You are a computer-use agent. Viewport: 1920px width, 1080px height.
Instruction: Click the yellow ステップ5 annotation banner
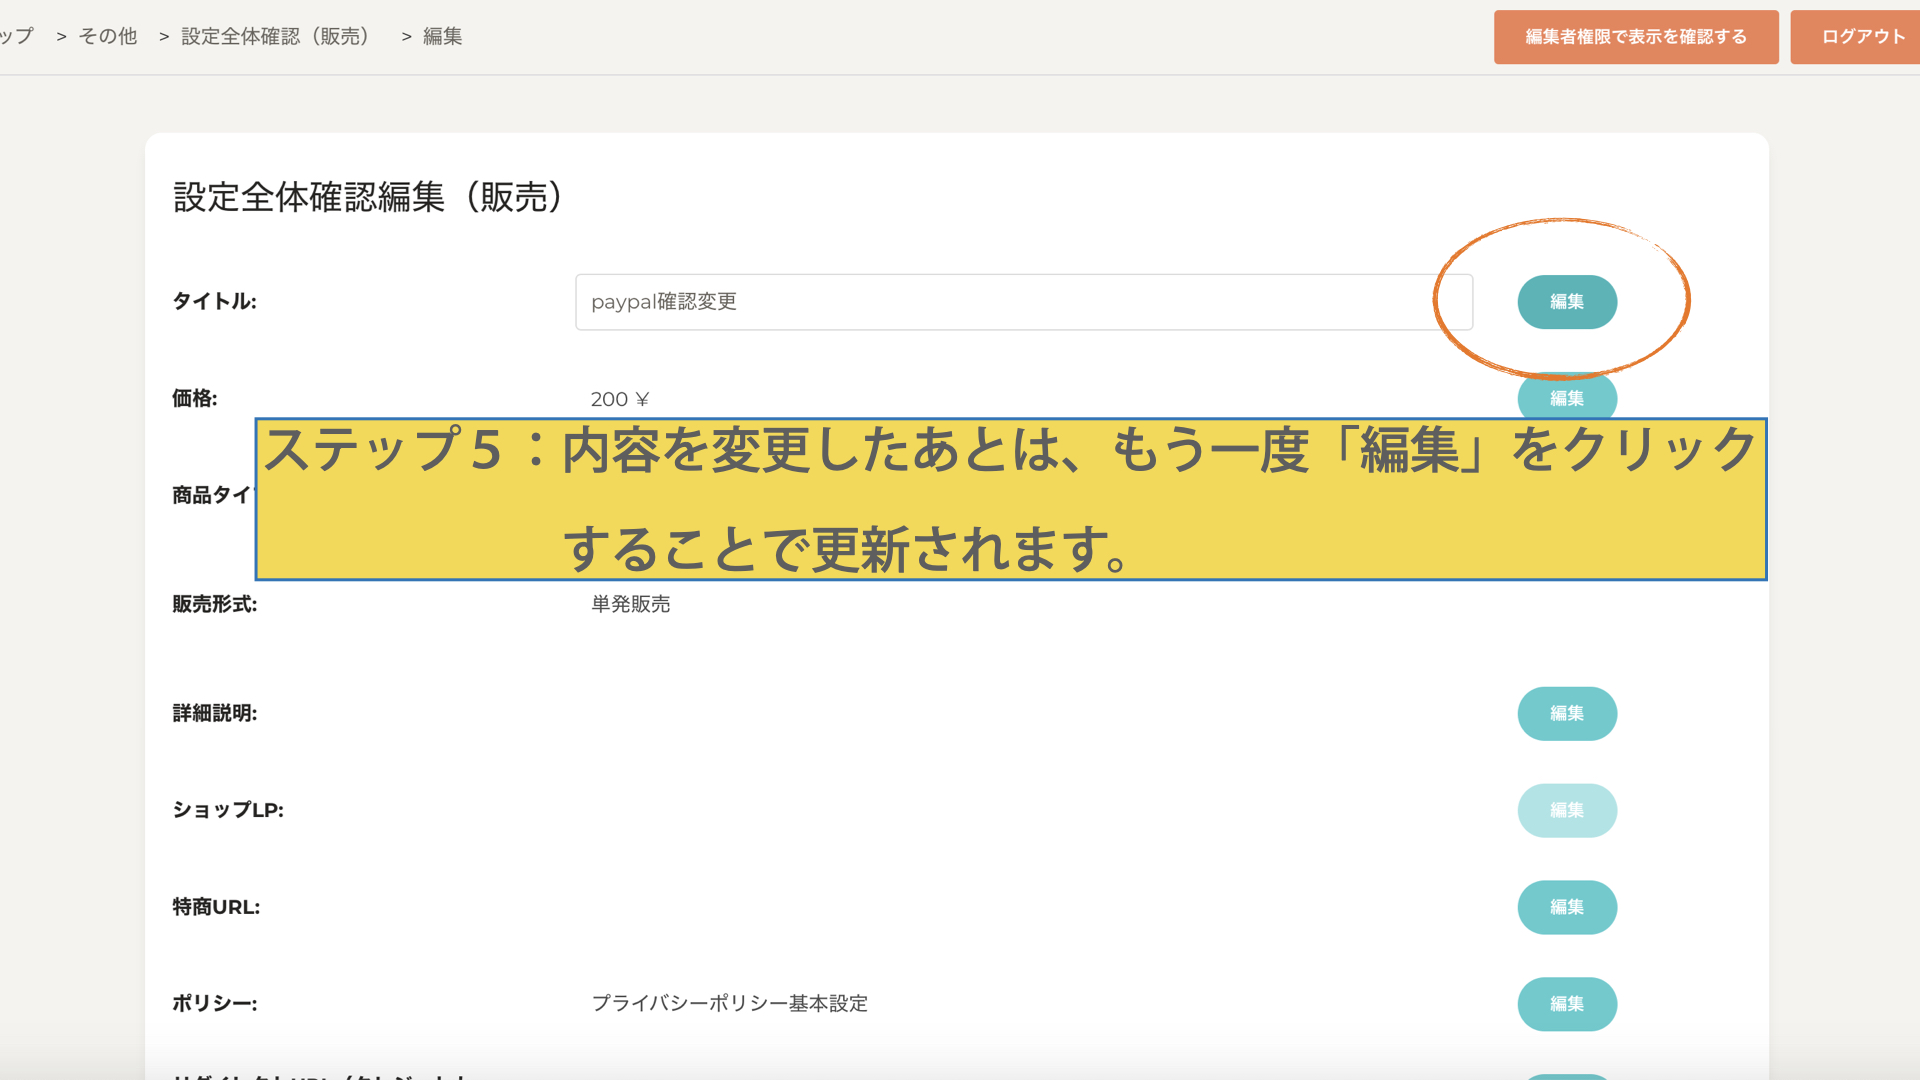[1010, 499]
